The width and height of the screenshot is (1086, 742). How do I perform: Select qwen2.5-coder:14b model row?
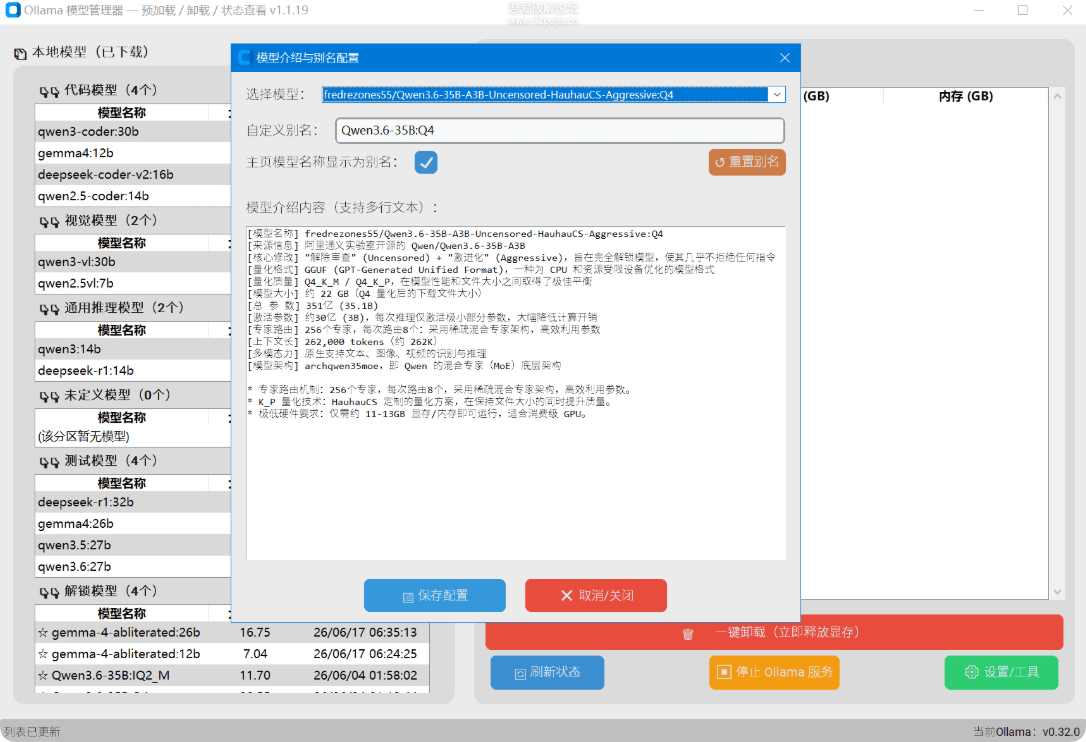133,196
